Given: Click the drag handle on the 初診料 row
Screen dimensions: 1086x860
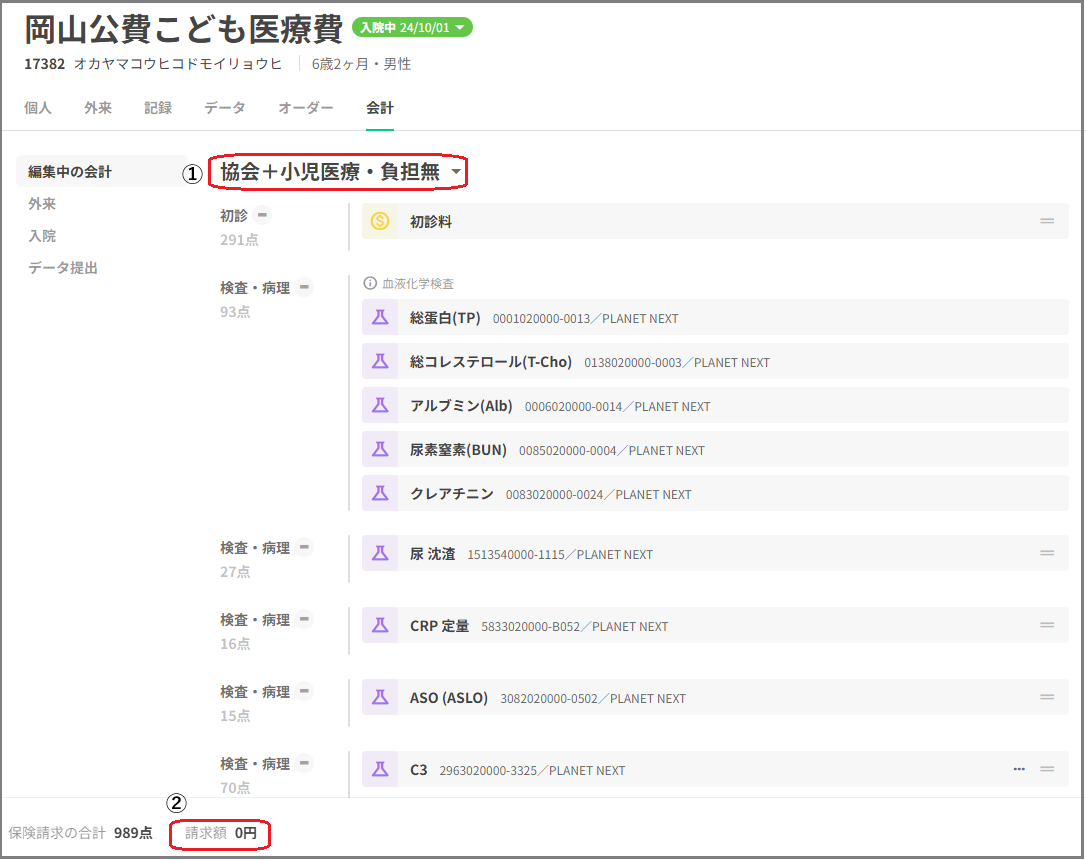Looking at the screenshot, I should pyautogui.click(x=1047, y=221).
